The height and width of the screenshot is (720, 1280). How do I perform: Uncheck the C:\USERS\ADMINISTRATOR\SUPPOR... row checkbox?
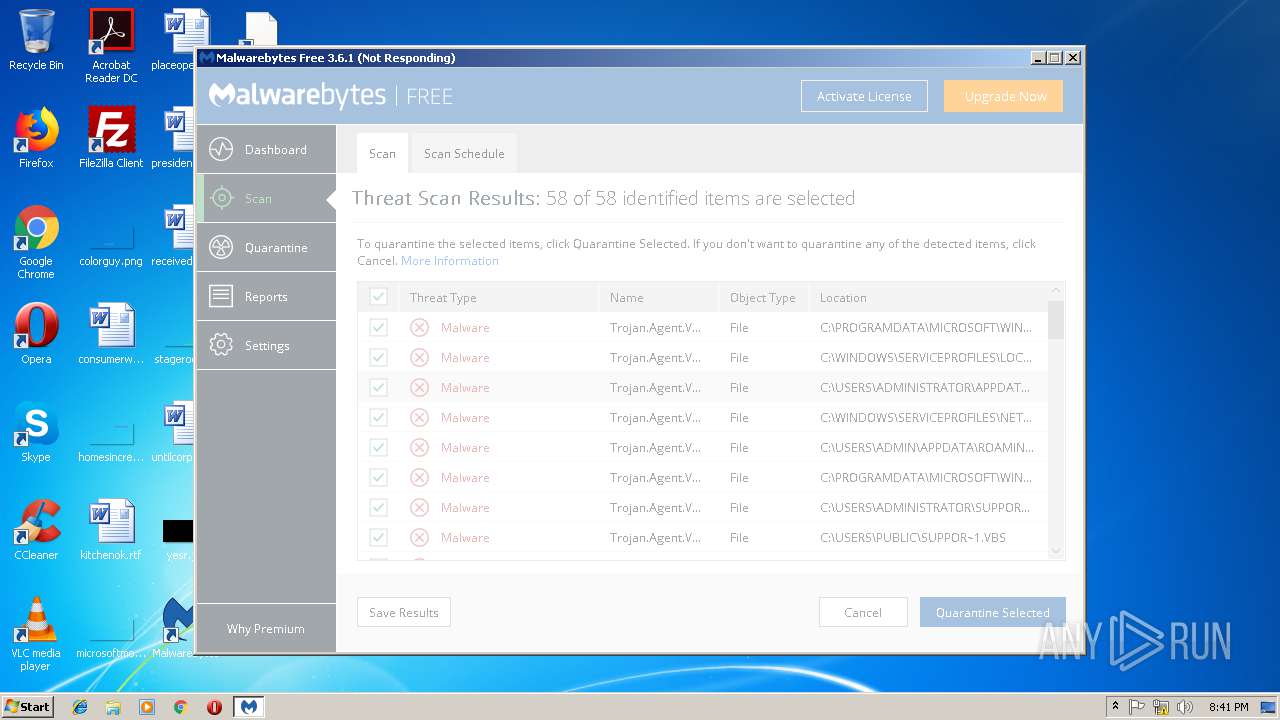pos(378,507)
